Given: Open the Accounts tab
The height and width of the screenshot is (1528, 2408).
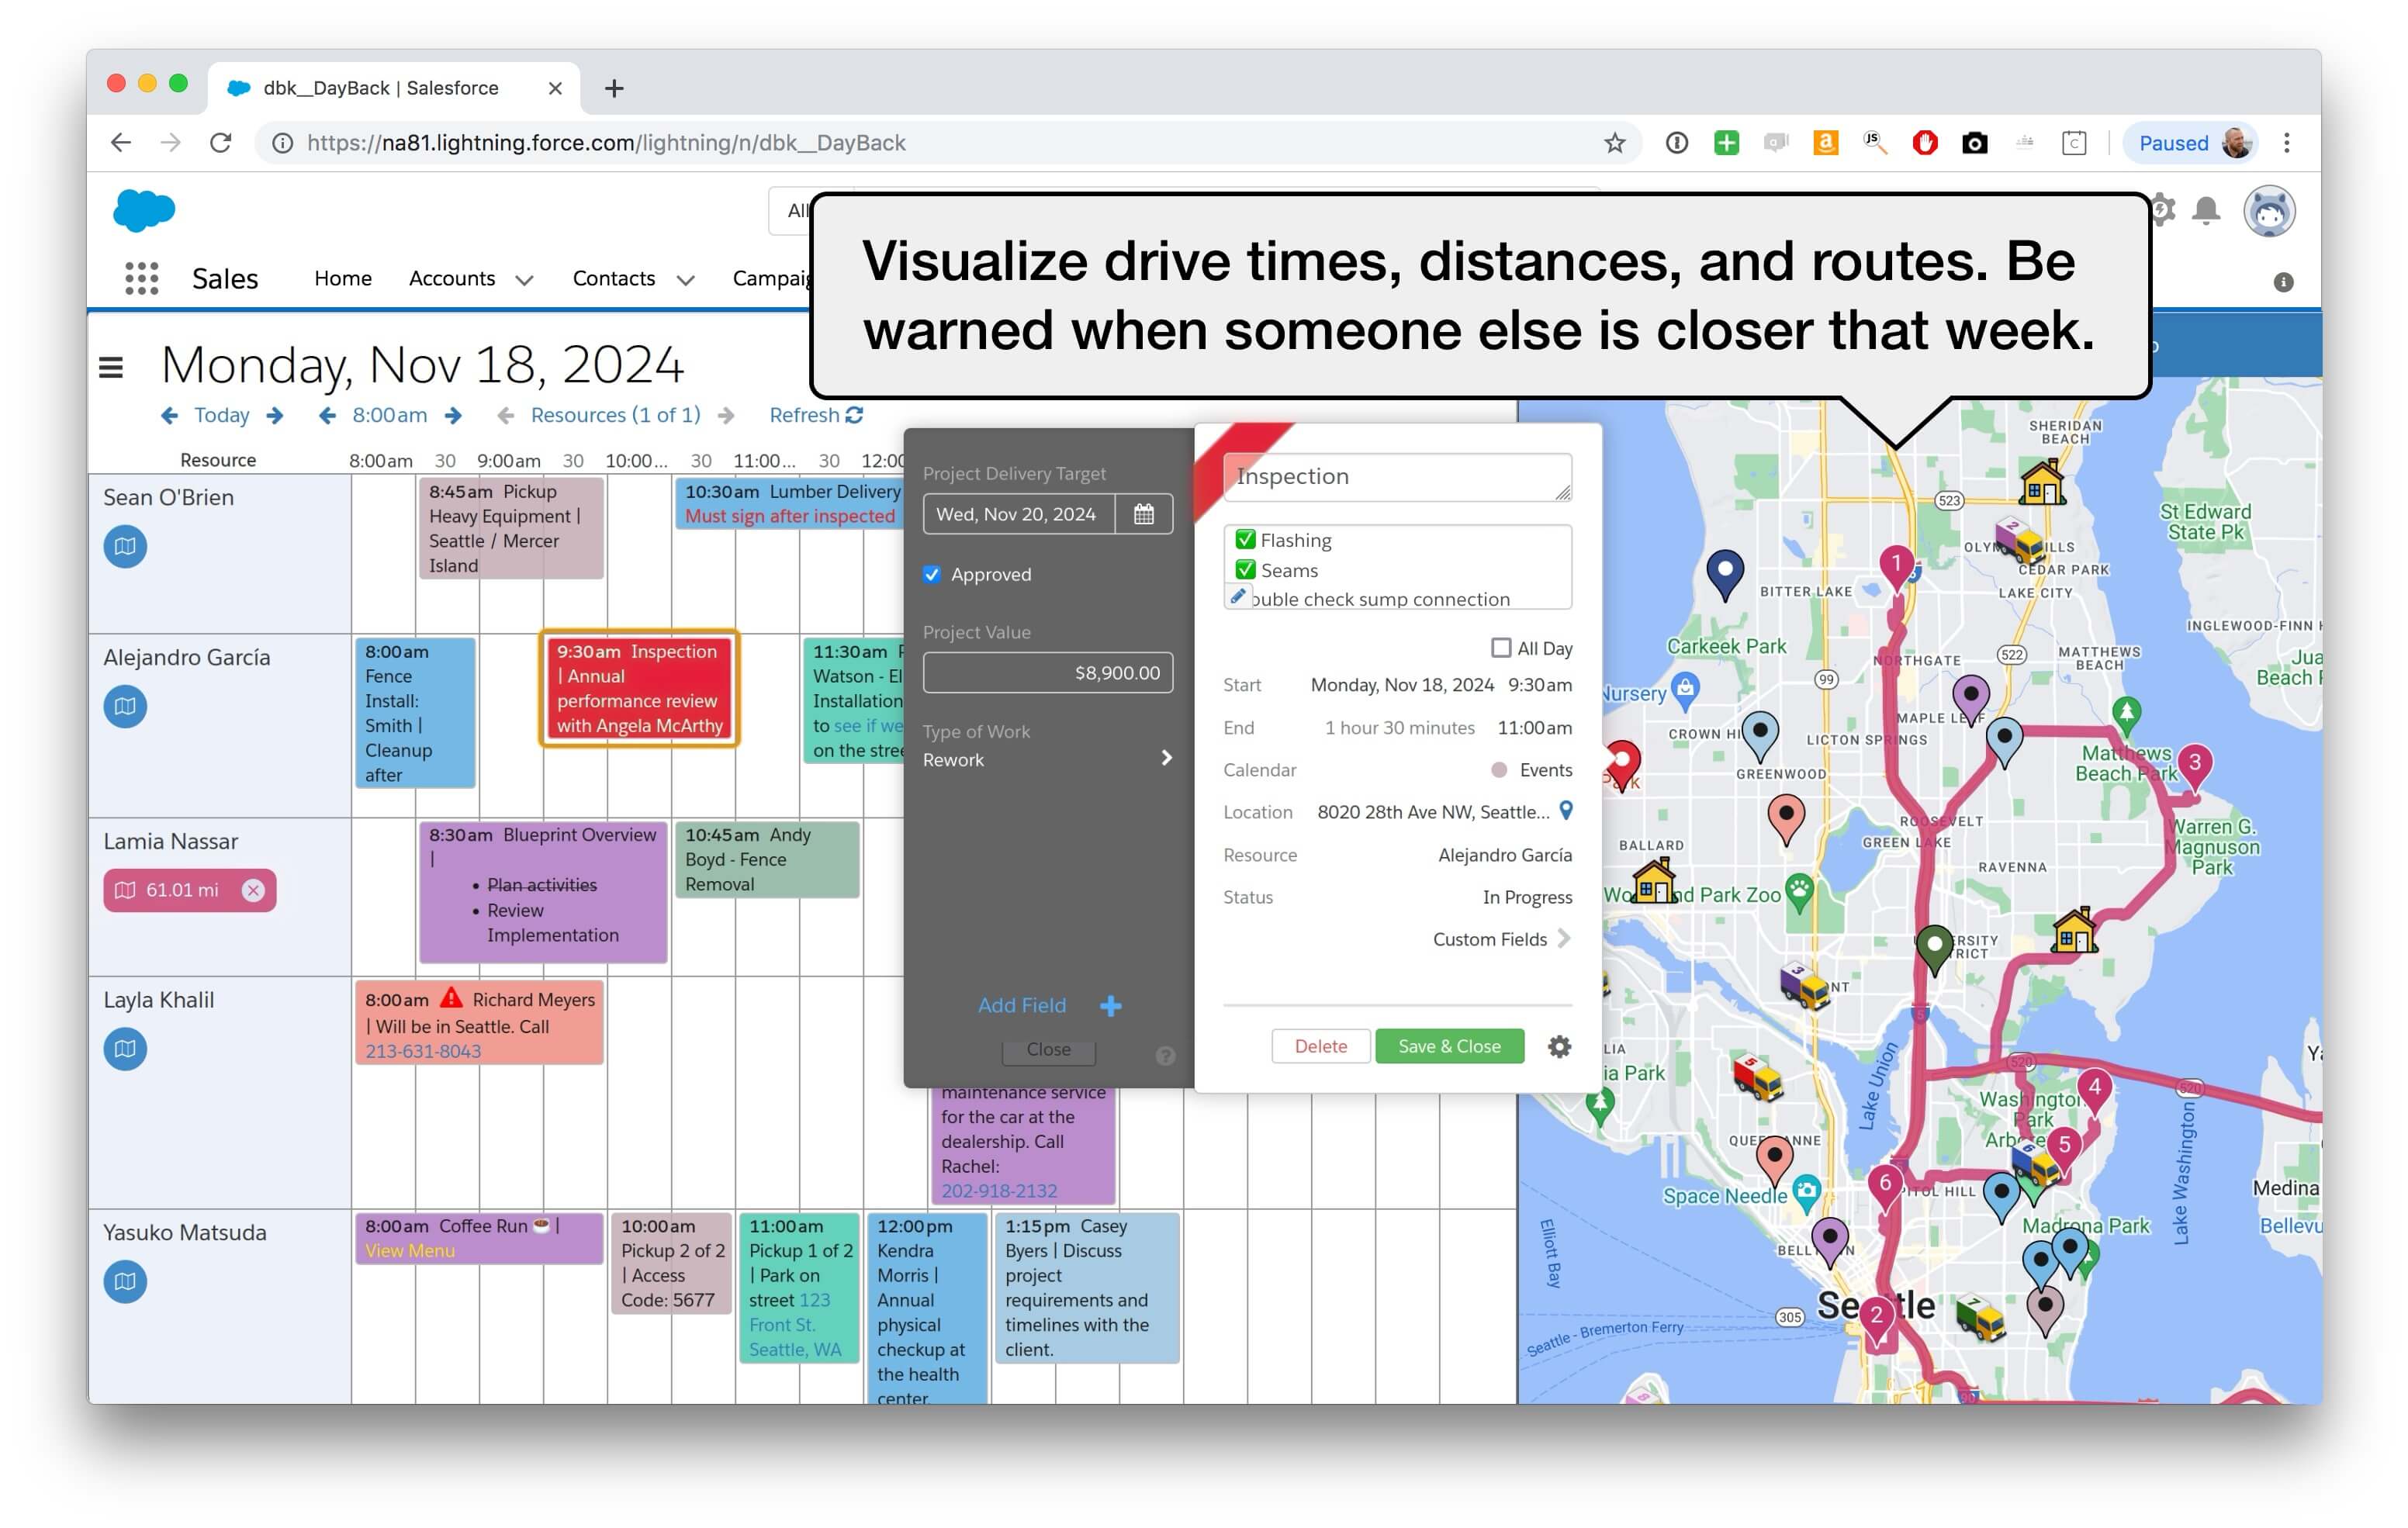Looking at the screenshot, I should click(x=452, y=279).
